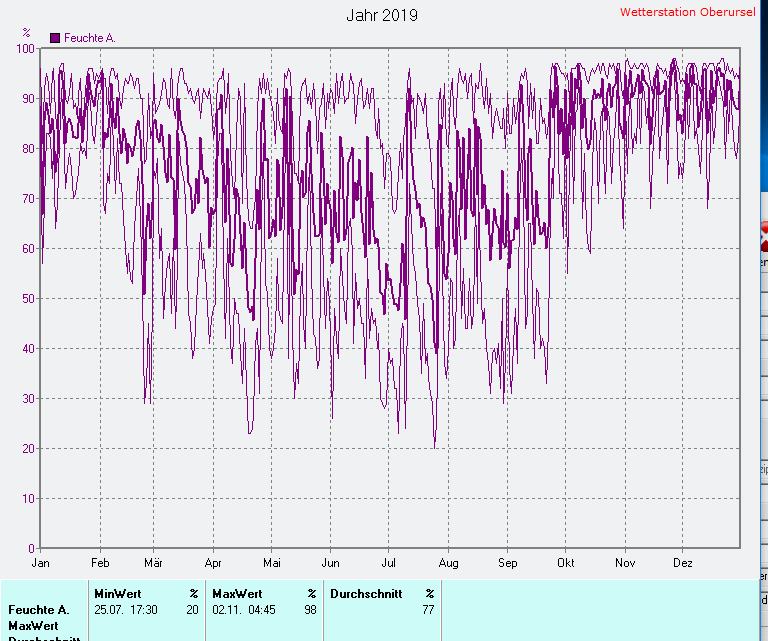
Task: Click the 30 y-axis label
Action: point(28,399)
